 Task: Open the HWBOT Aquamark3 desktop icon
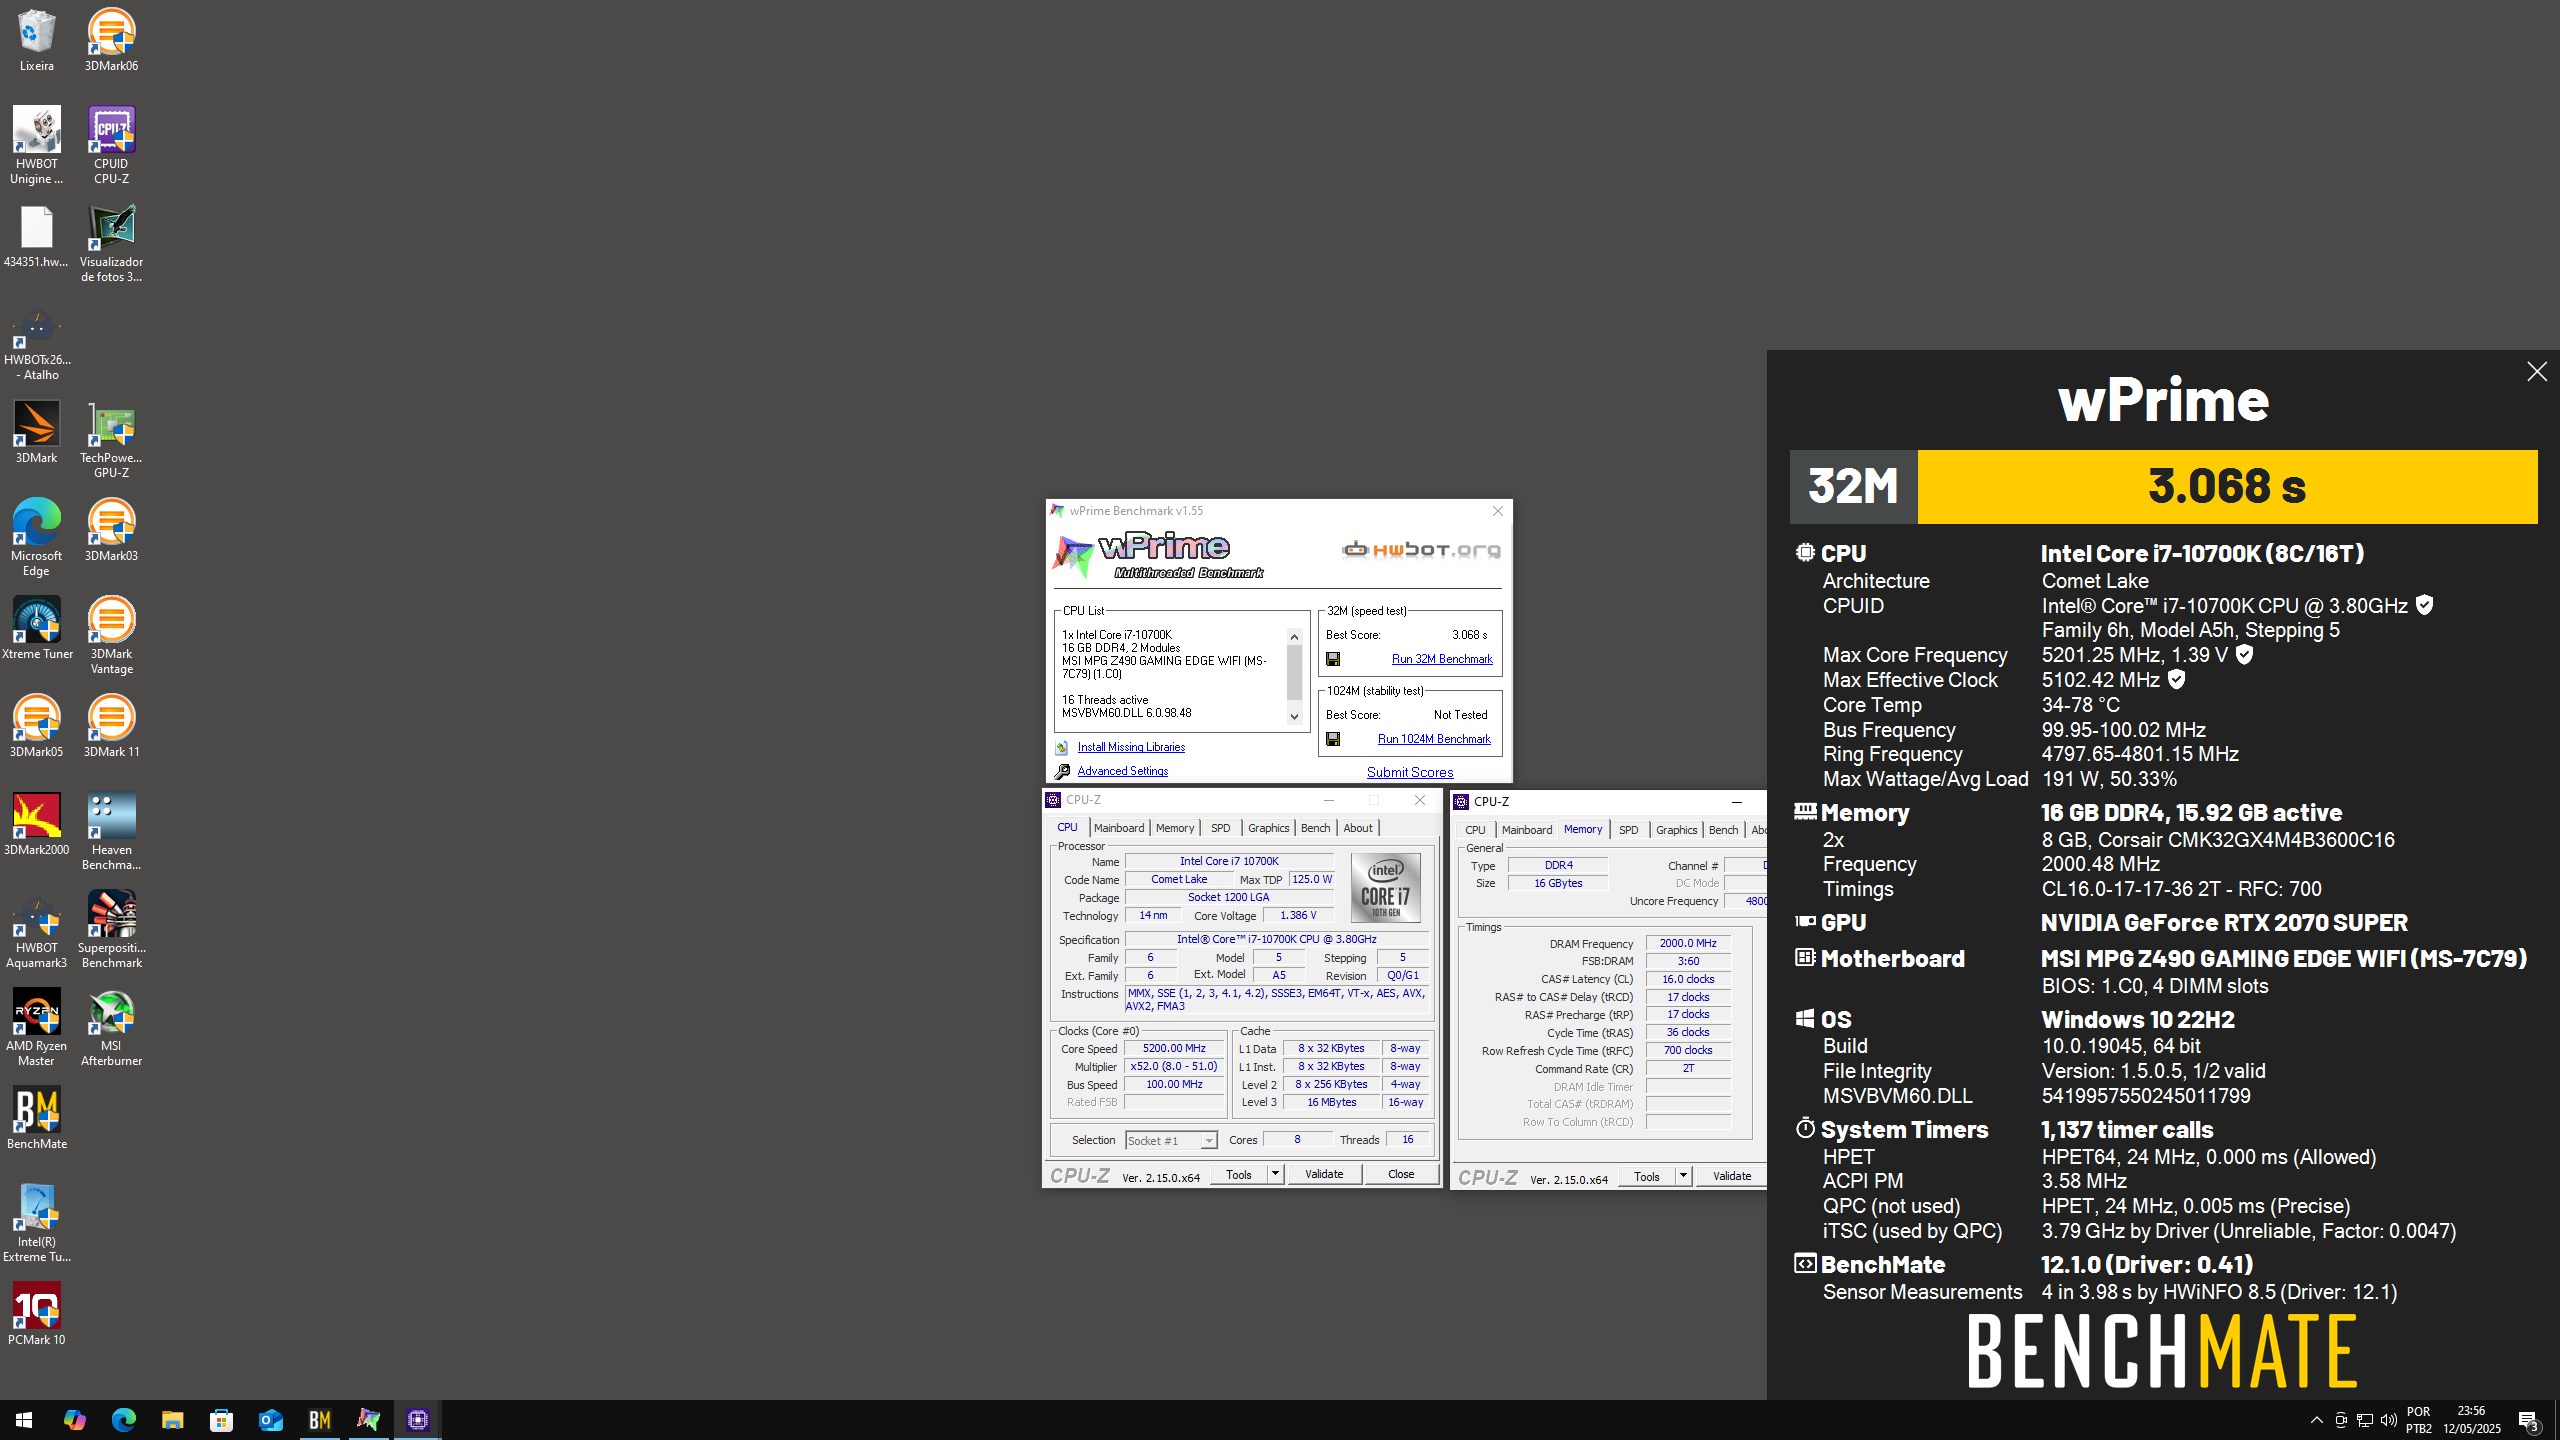36,929
